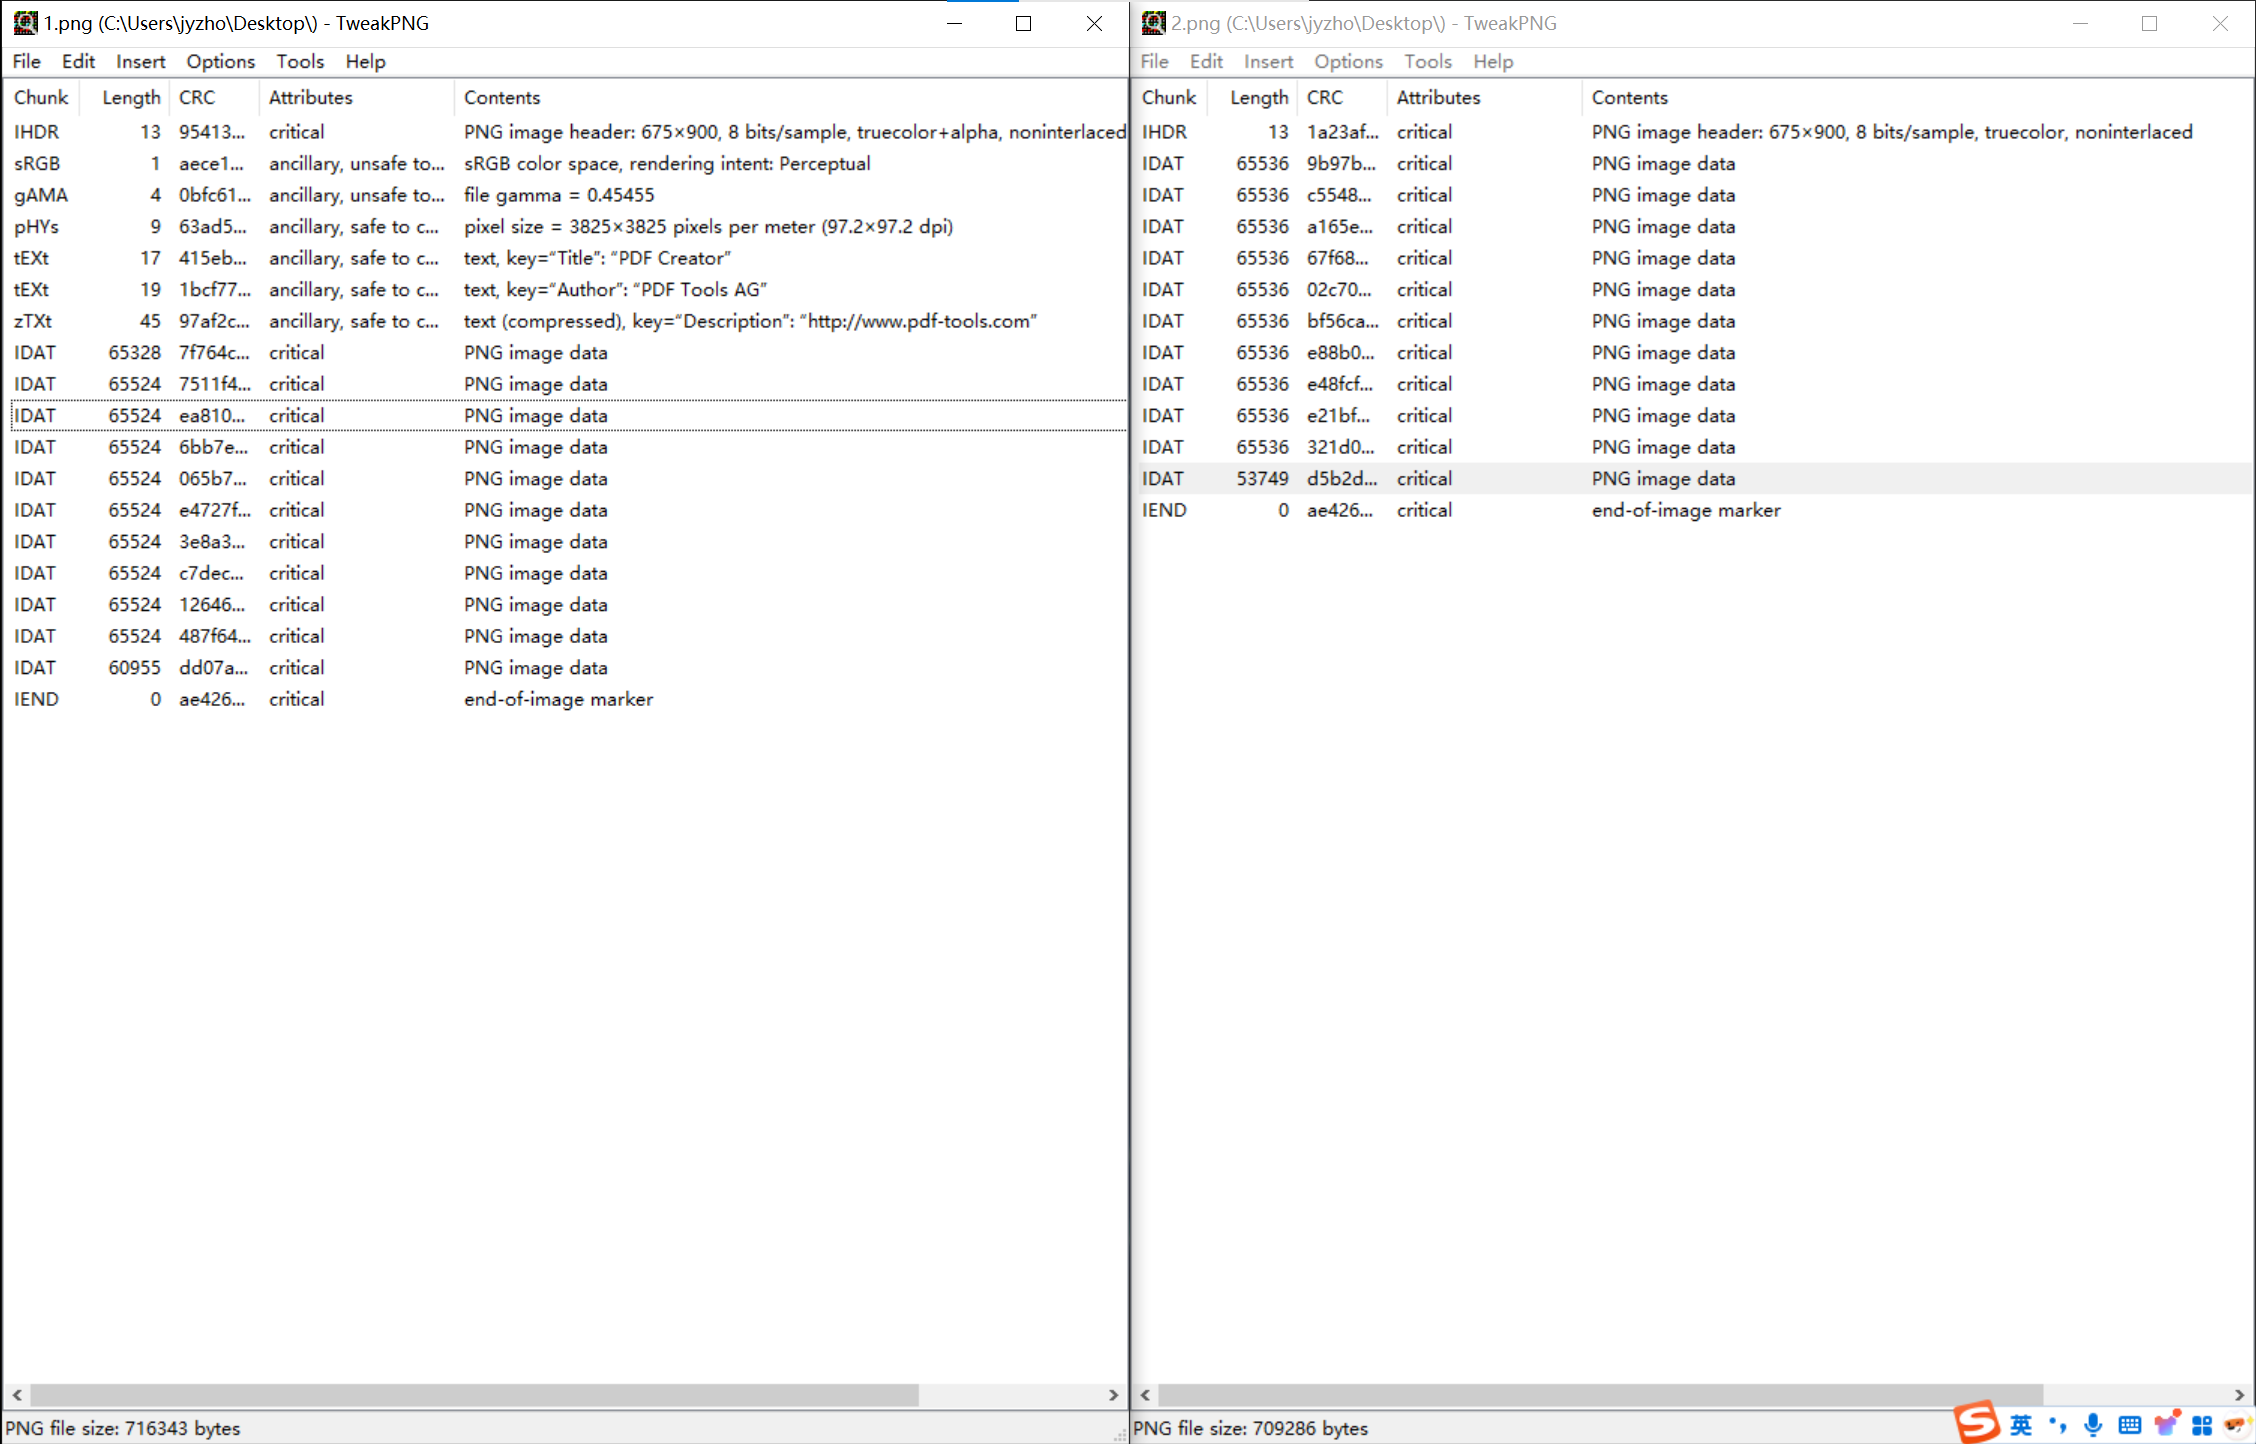Maximize the 1.png TweakPNG window
Screen dimensions: 2256x1444
tap(1023, 23)
